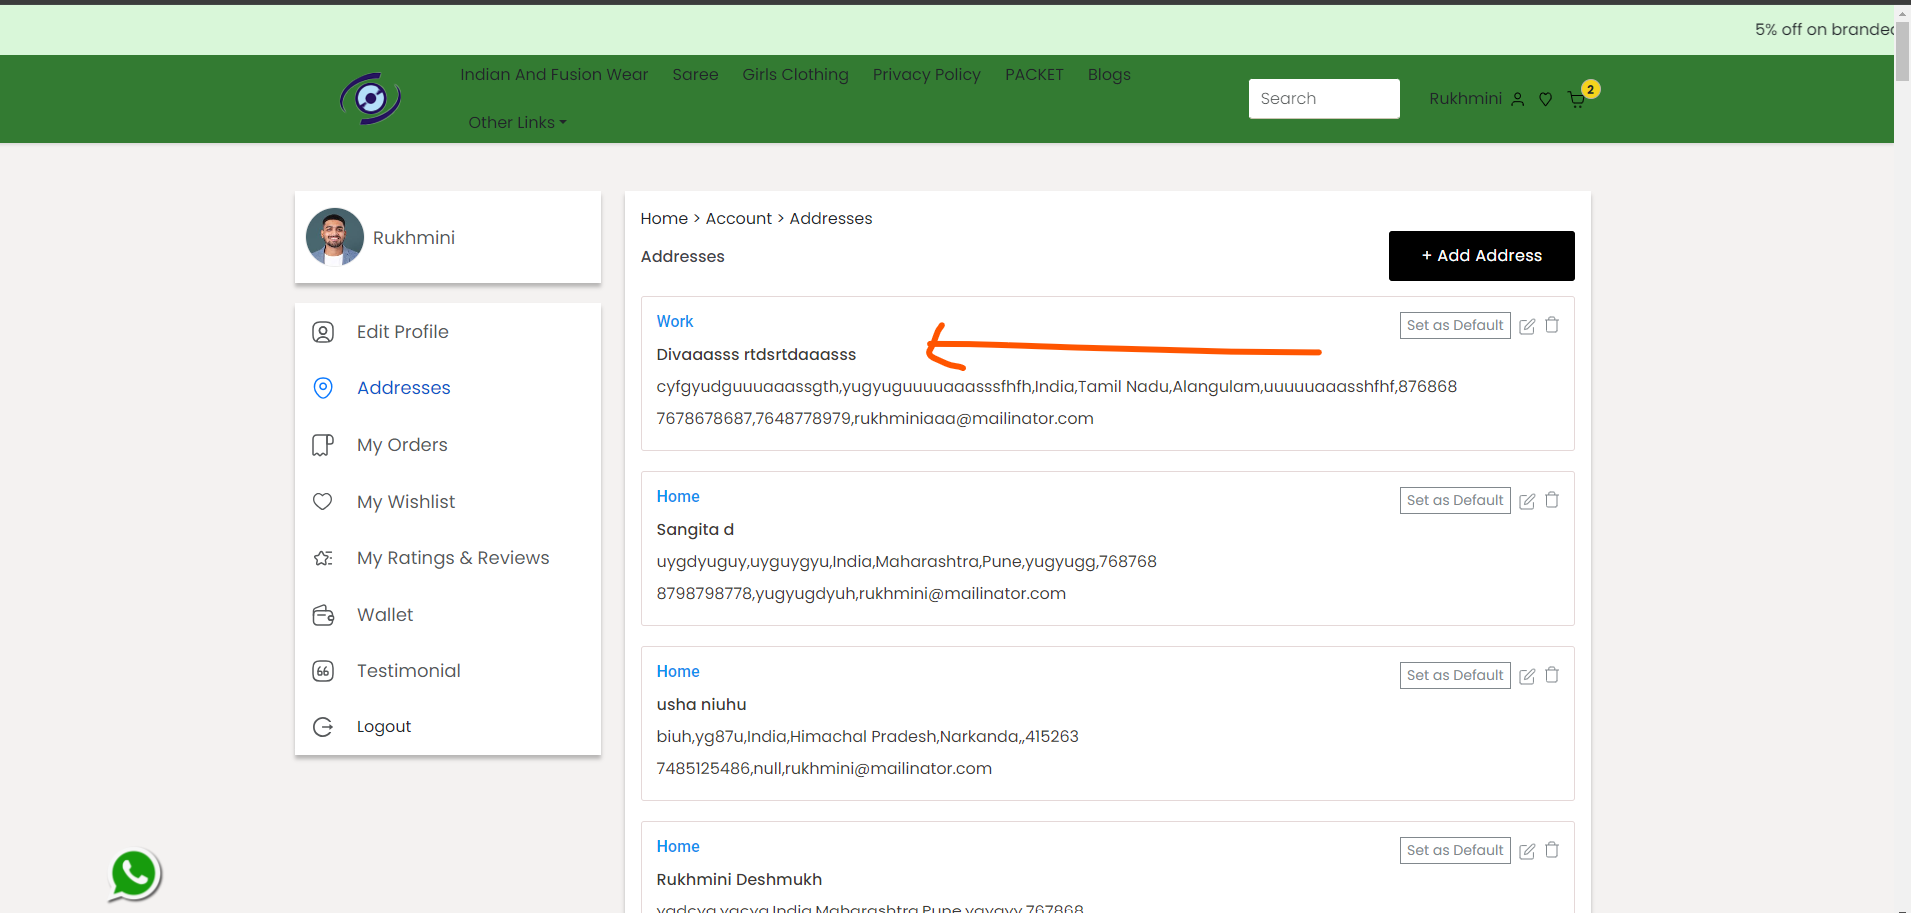This screenshot has width=1911, height=913.
Task: Delete the usha niuhu address
Action: (1552, 675)
